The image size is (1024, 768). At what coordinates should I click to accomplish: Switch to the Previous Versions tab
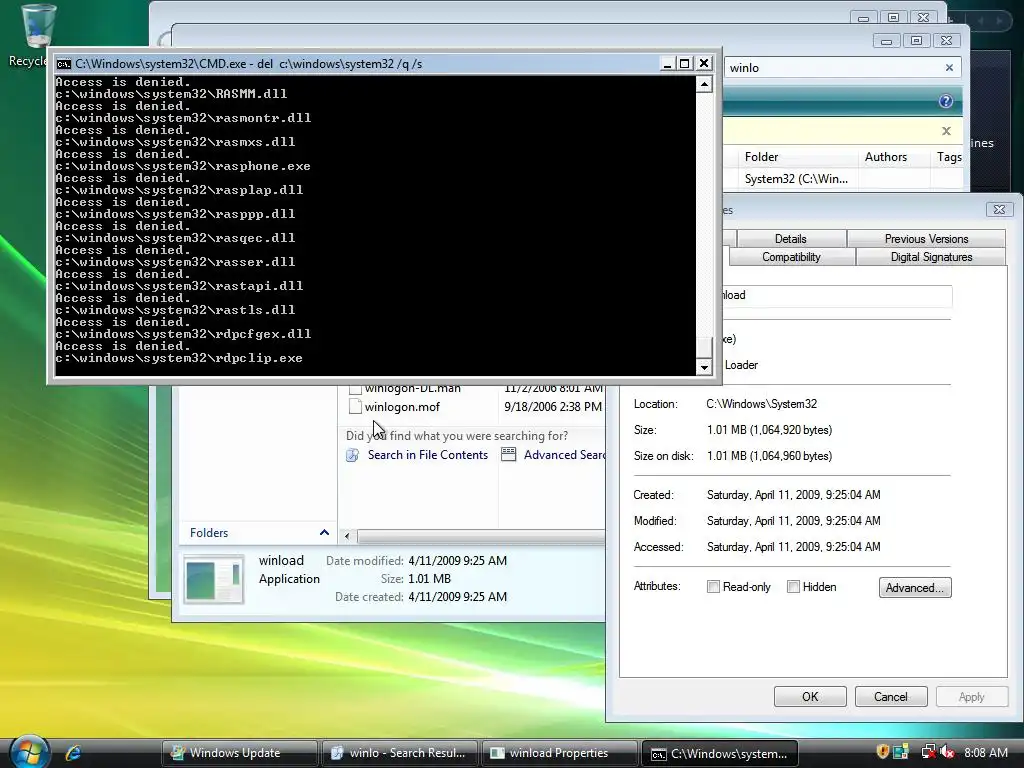(x=926, y=239)
